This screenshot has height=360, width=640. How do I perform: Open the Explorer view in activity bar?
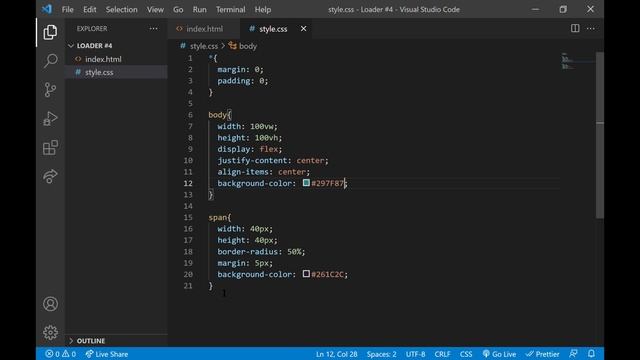coord(50,32)
